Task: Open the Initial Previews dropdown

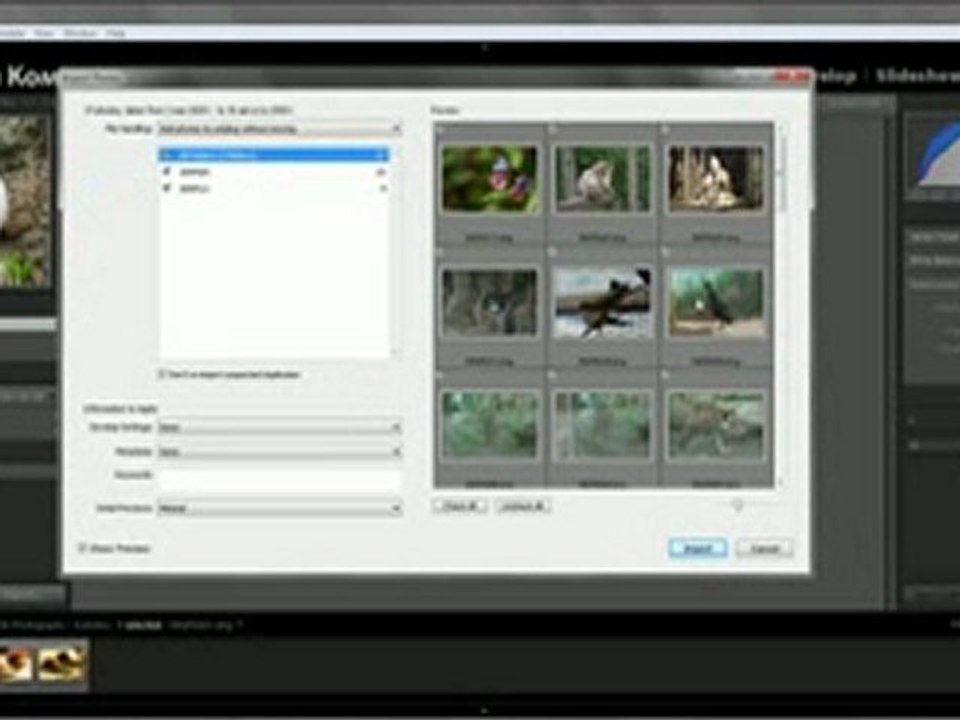Action: (279, 508)
